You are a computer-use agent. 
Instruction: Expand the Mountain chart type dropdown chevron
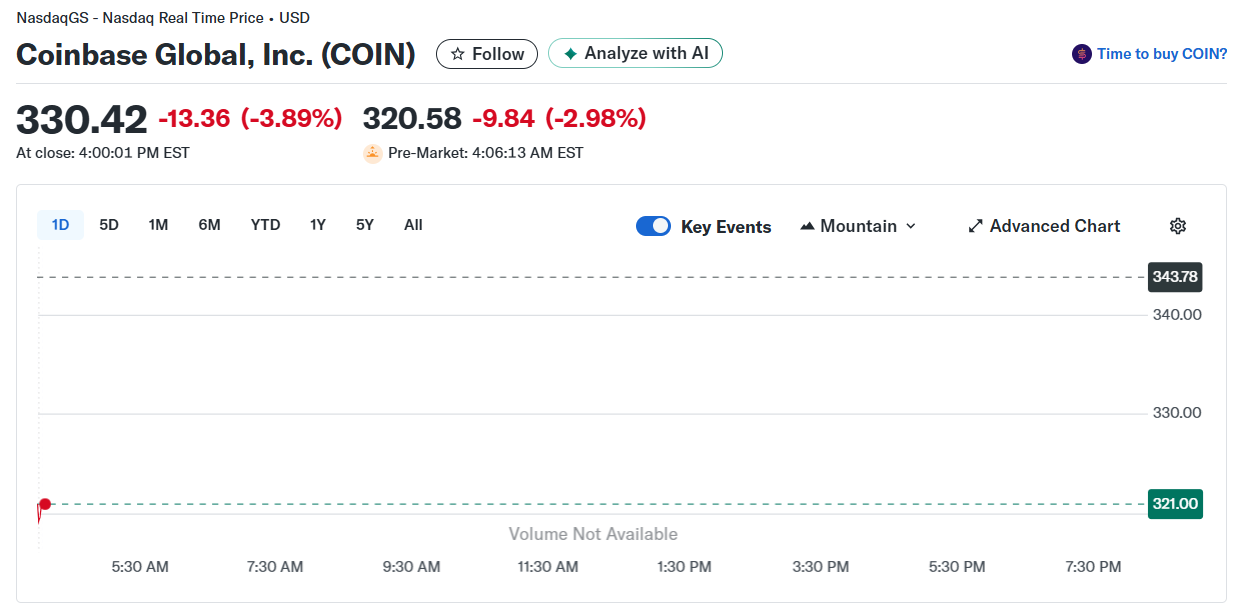[x=911, y=226]
